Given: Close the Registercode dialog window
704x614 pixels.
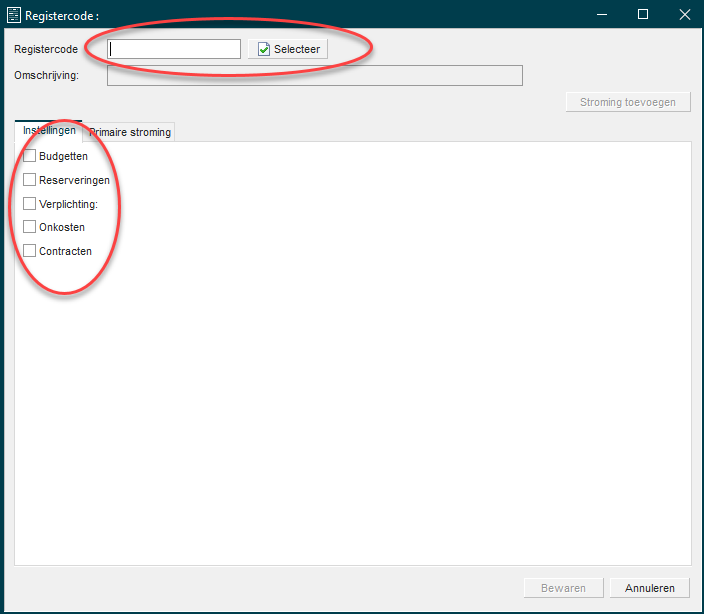Looking at the screenshot, I should (x=684, y=15).
